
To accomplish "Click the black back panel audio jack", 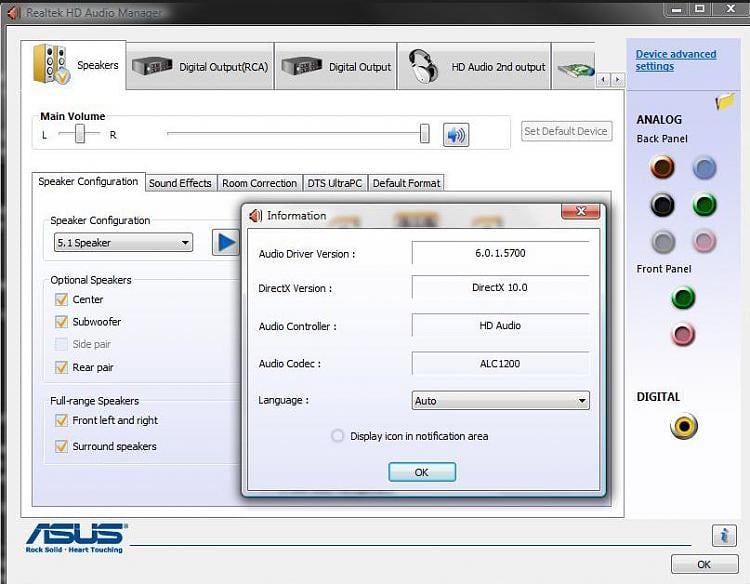I will (x=662, y=205).
